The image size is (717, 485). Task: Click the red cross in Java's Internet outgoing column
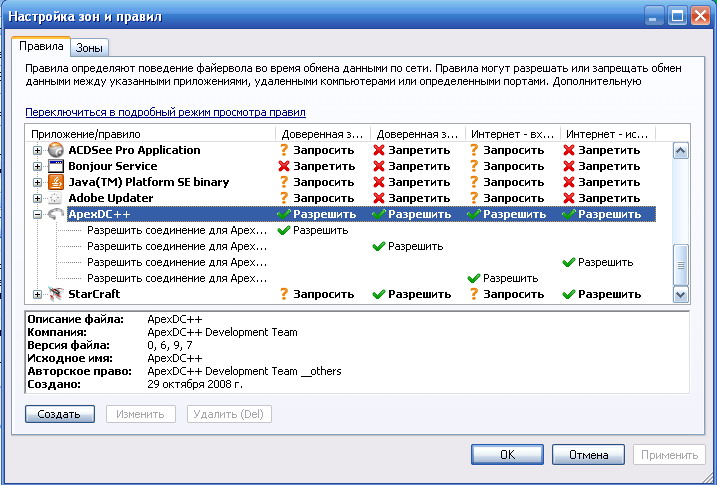(x=569, y=182)
